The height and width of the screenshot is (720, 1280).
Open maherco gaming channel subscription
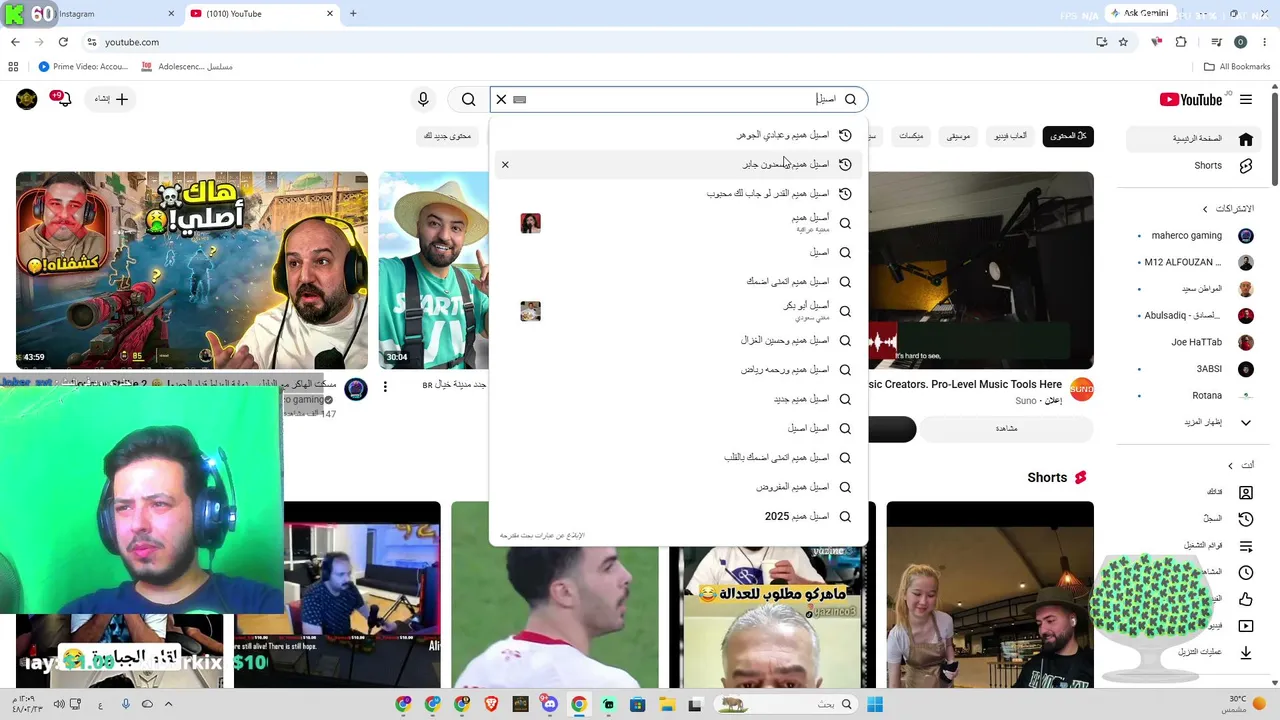pyautogui.click(x=1196, y=236)
